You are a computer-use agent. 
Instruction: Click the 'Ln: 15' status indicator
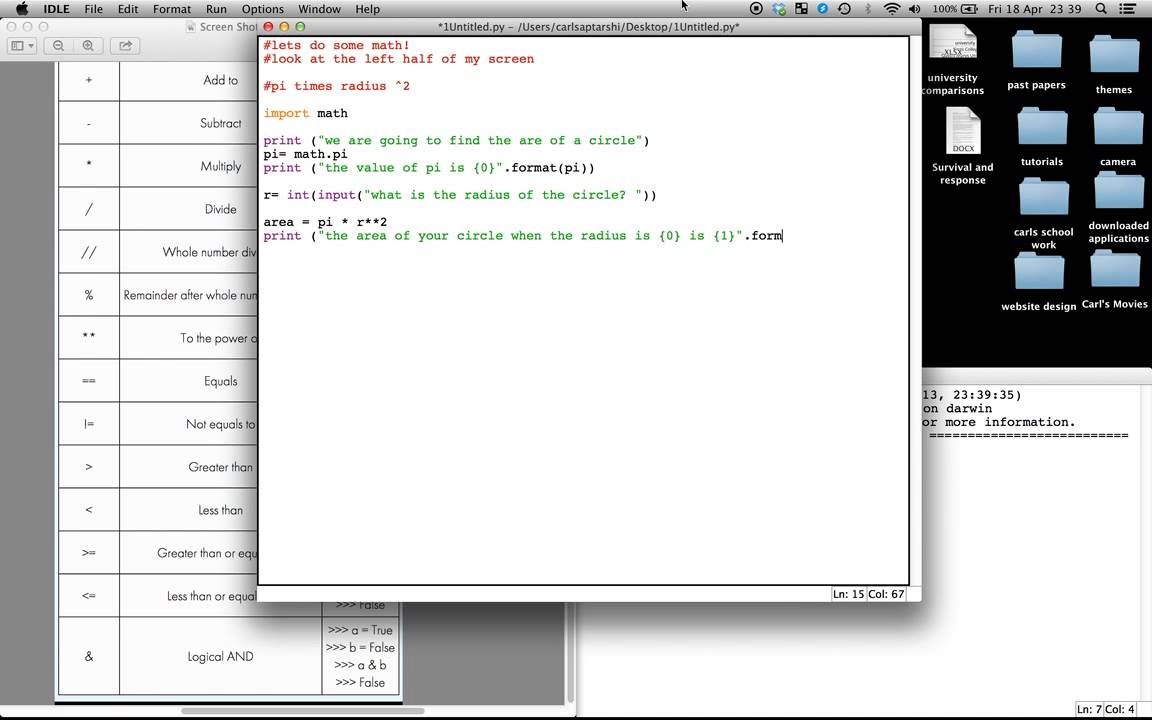click(848, 594)
